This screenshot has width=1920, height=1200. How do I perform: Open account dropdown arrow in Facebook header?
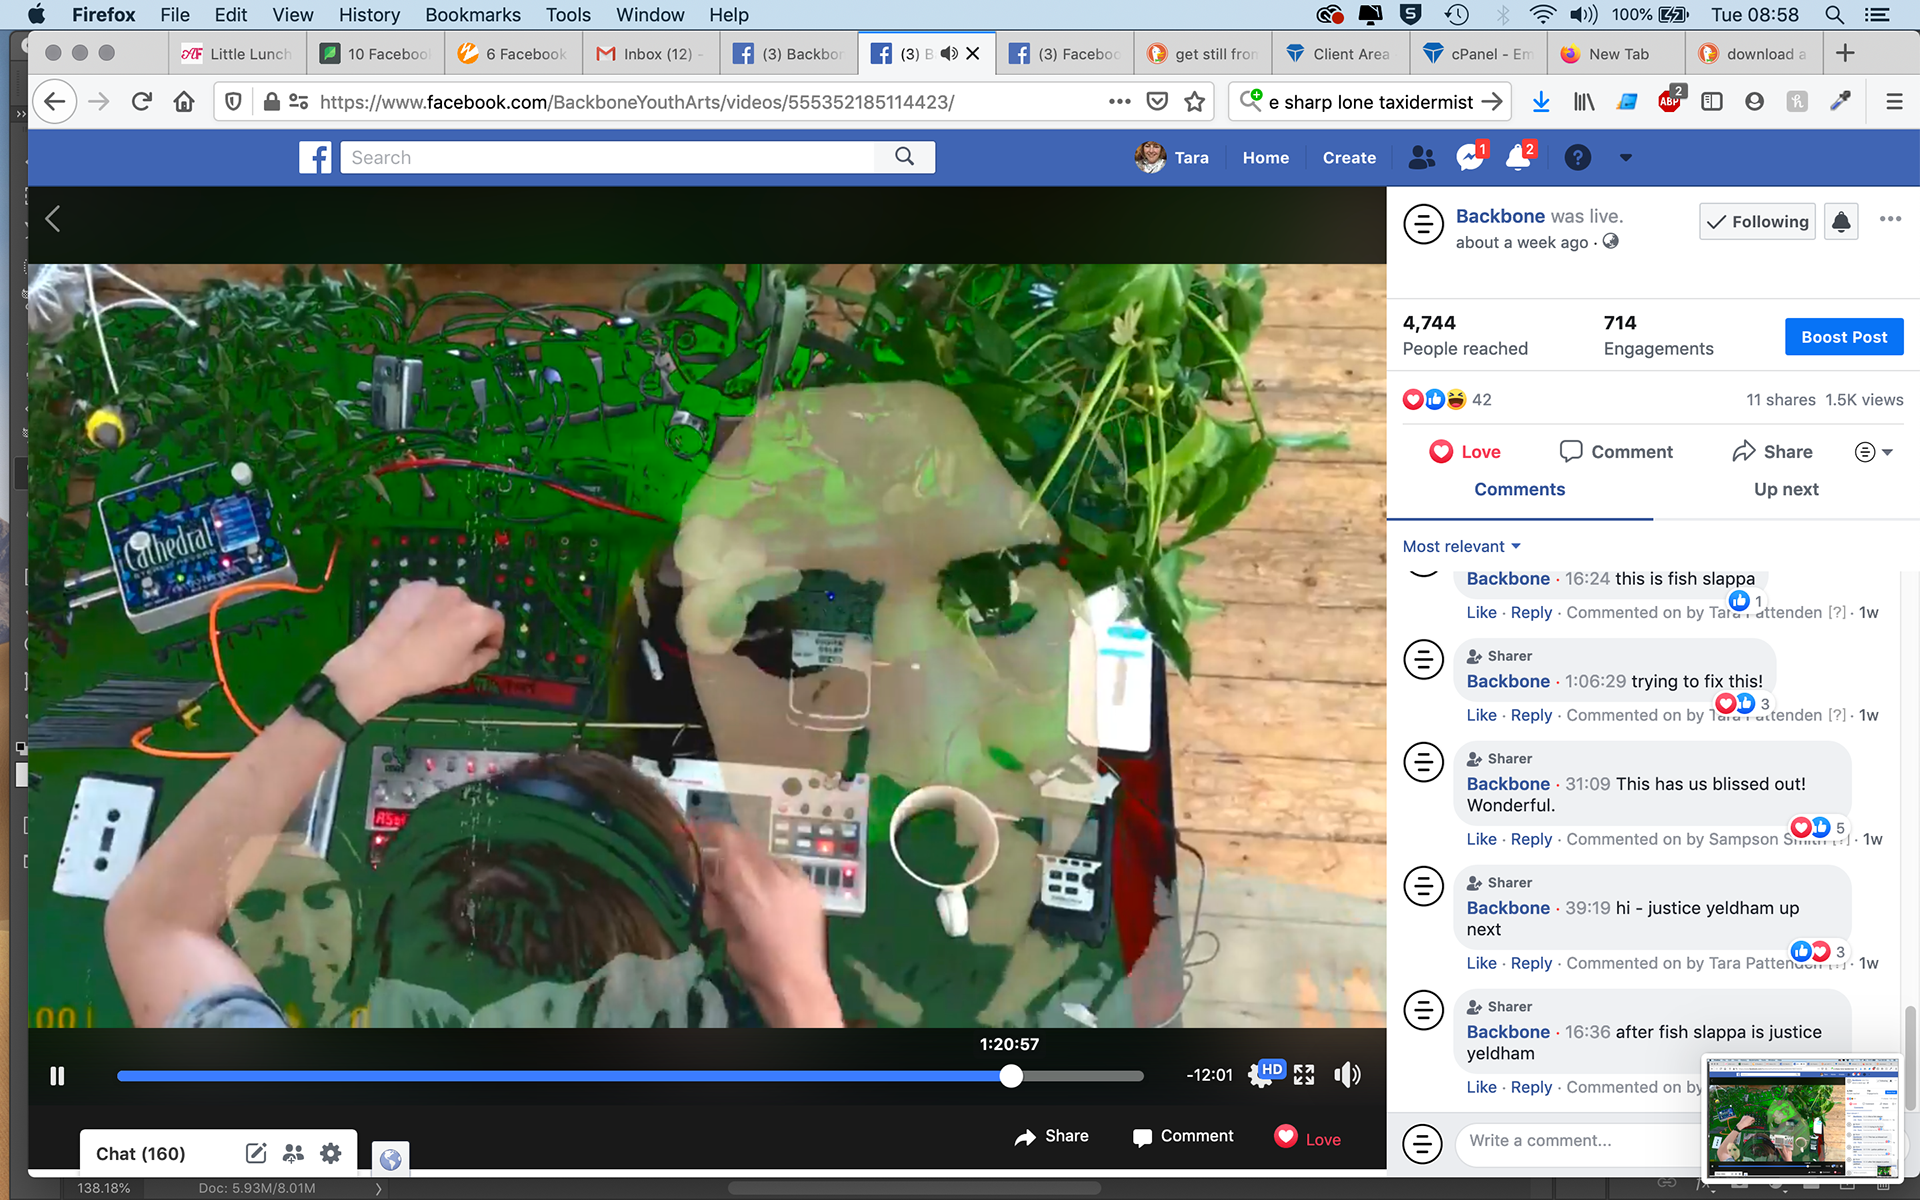click(x=1625, y=158)
